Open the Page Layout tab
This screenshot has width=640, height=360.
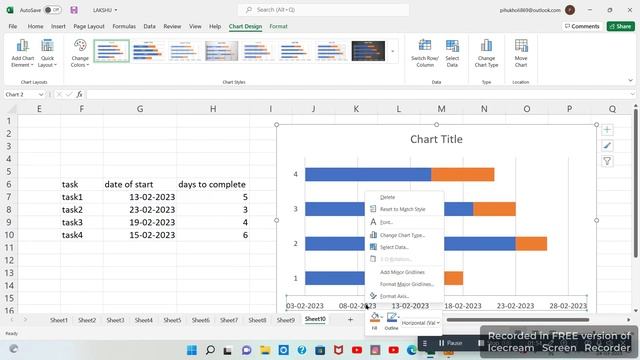pyautogui.click(x=89, y=26)
